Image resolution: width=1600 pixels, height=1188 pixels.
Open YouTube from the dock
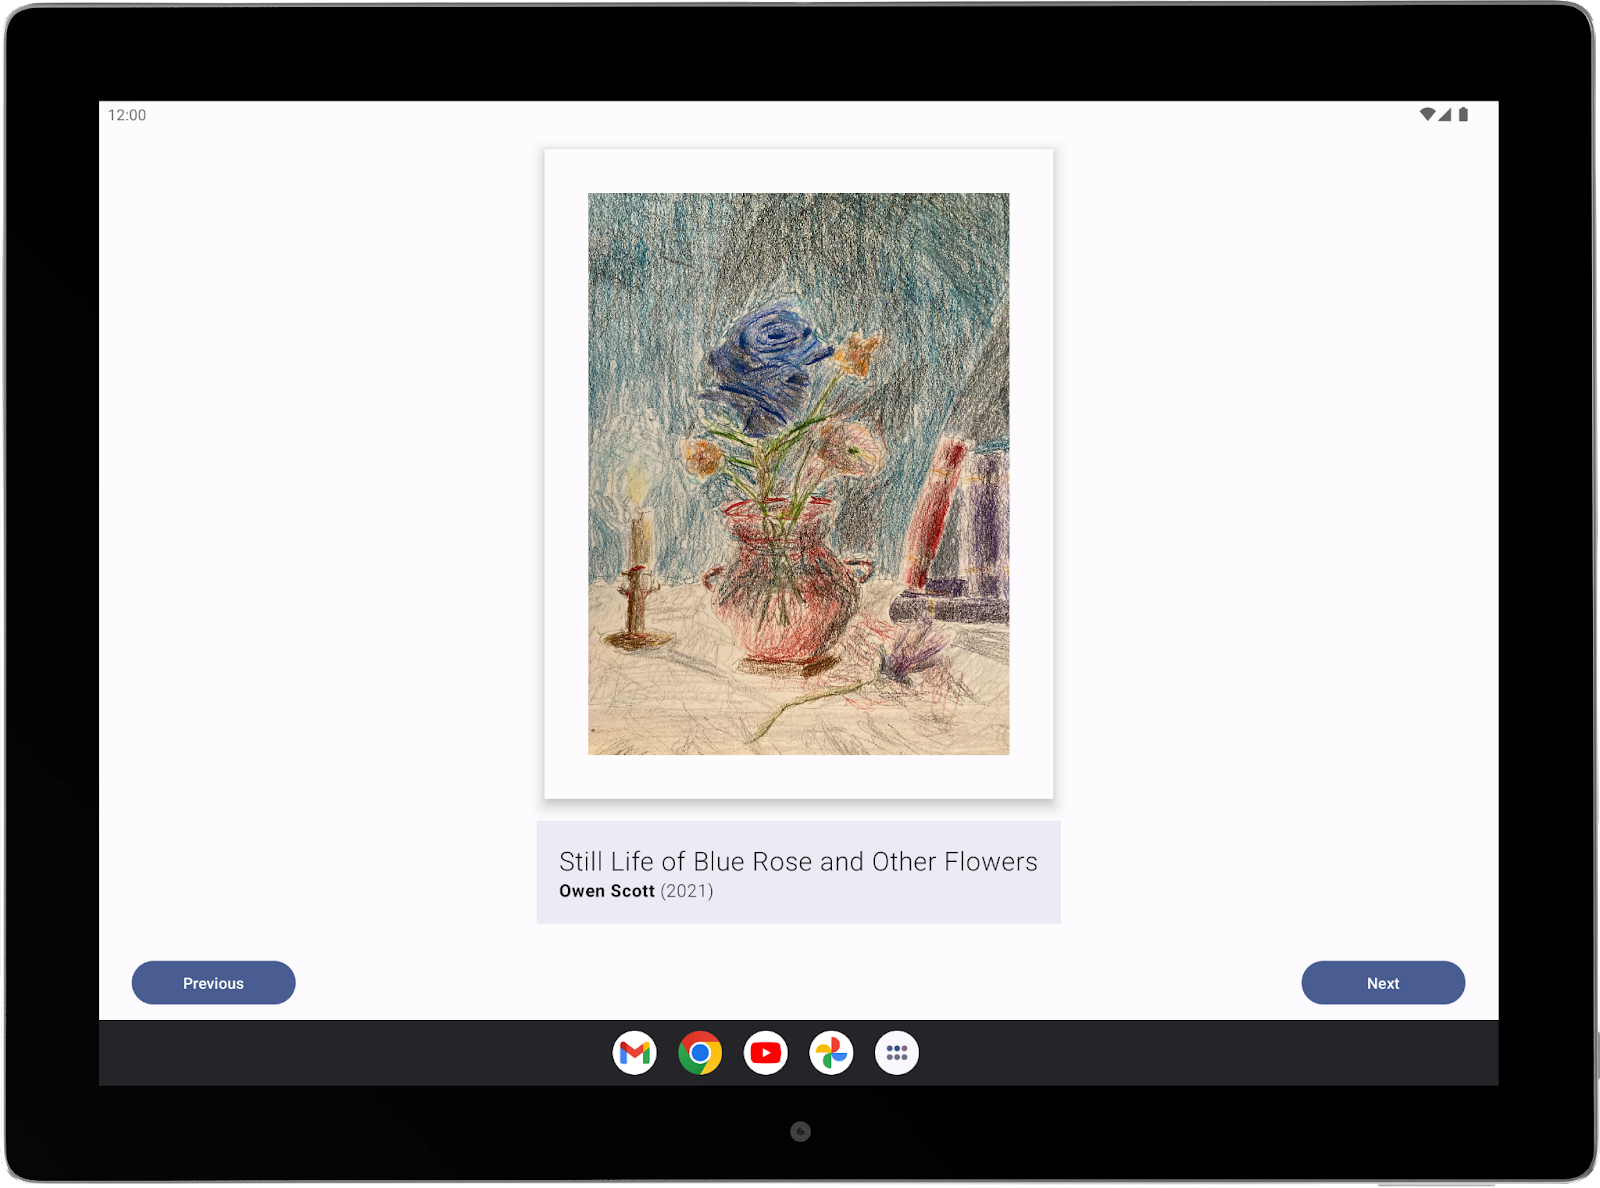[766, 1052]
